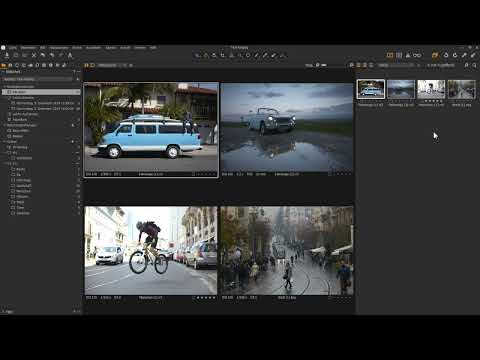The width and height of the screenshot is (480, 360).
Task: Click the tram street thumbnail in browser
Action: pyautogui.click(x=461, y=89)
